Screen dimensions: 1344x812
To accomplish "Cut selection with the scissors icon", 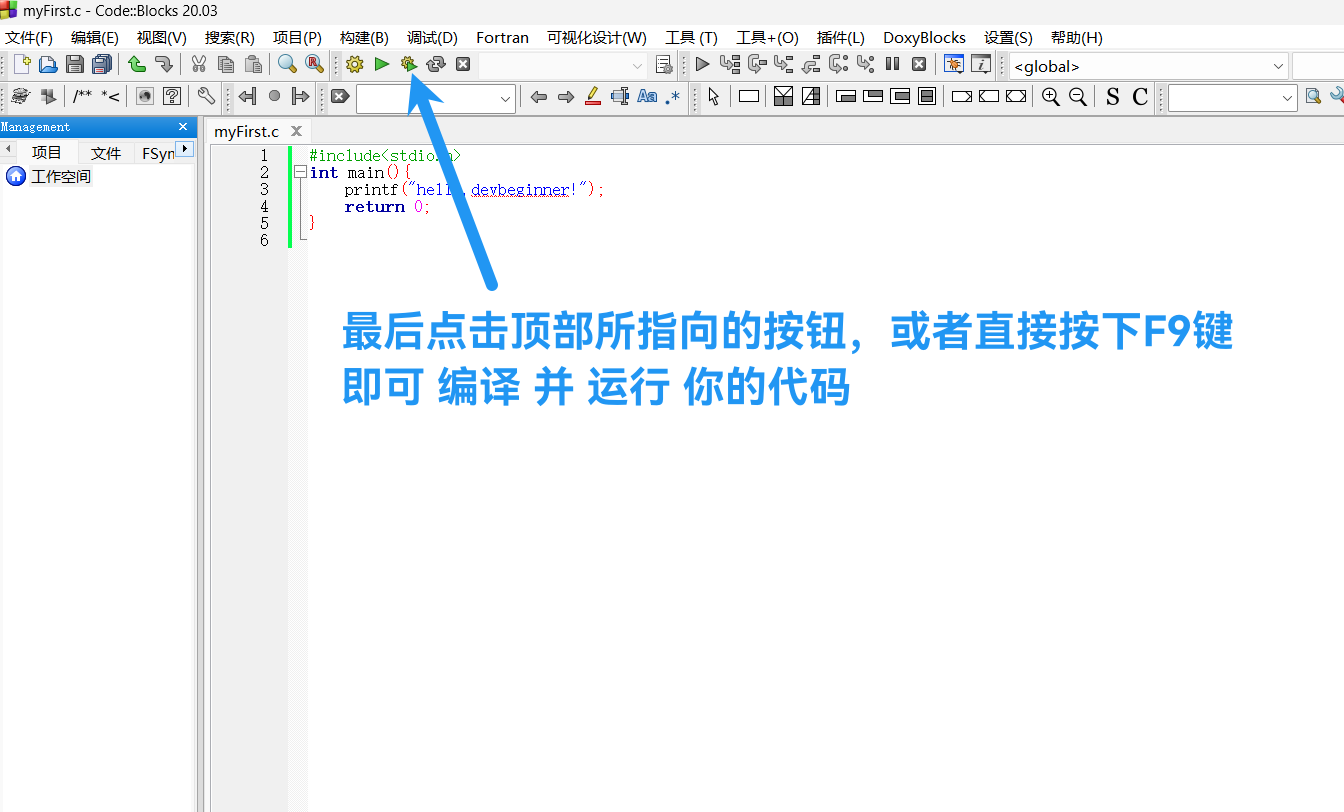I will coord(199,64).
